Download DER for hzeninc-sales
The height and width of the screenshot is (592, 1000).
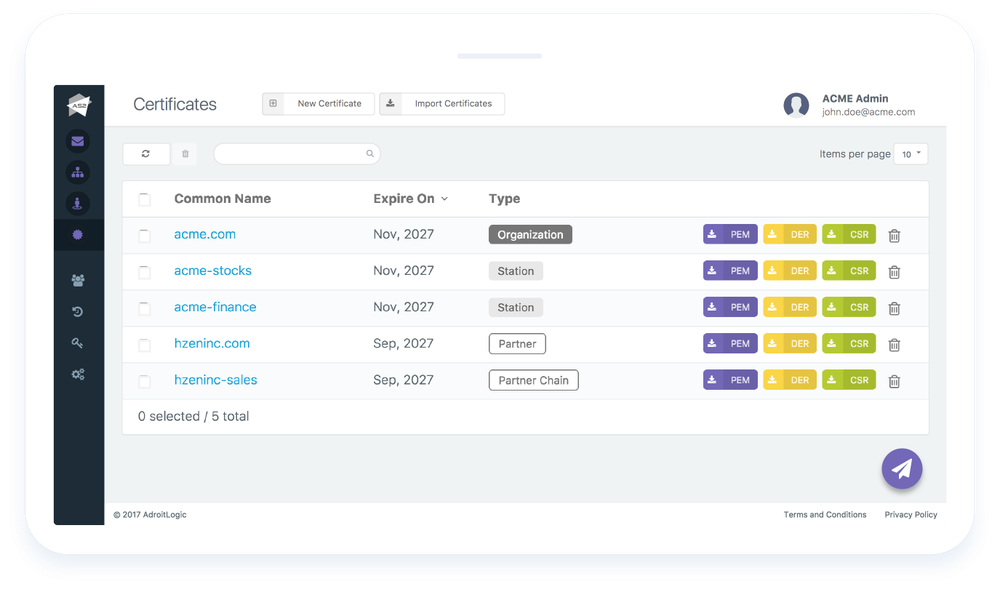coord(790,380)
